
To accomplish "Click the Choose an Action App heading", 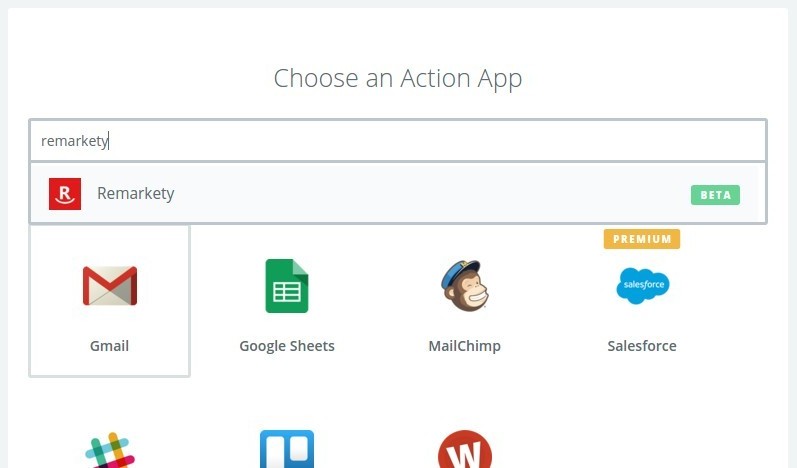I will [x=398, y=78].
